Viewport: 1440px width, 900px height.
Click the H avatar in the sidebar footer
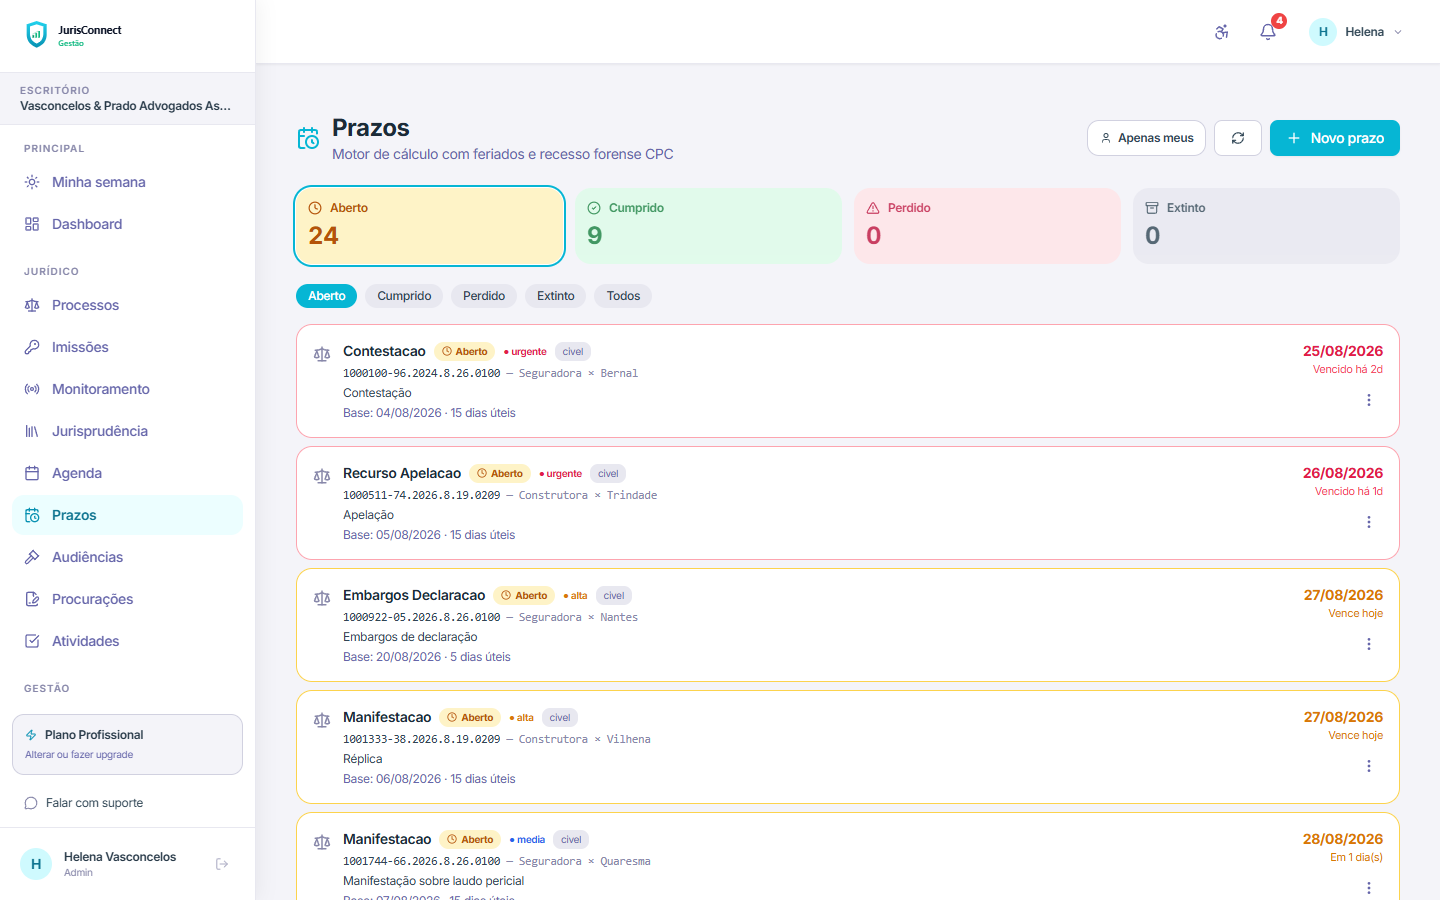tap(36, 864)
